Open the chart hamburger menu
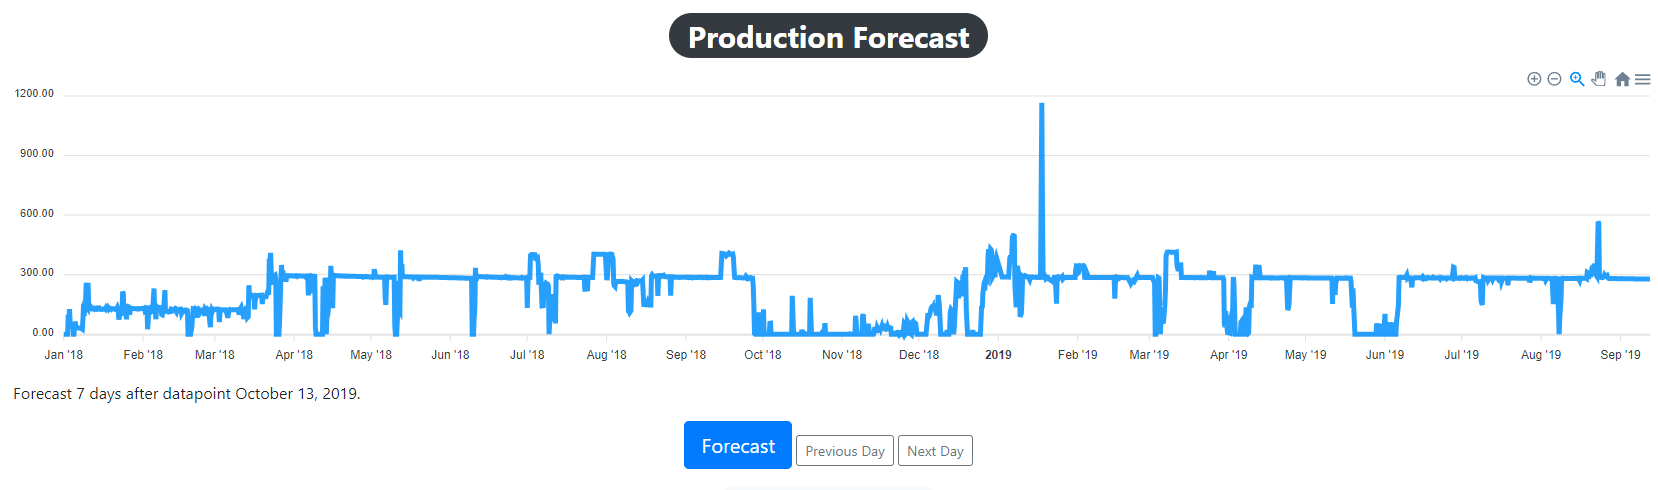Image resolution: width=1658 pixels, height=490 pixels. click(1643, 79)
